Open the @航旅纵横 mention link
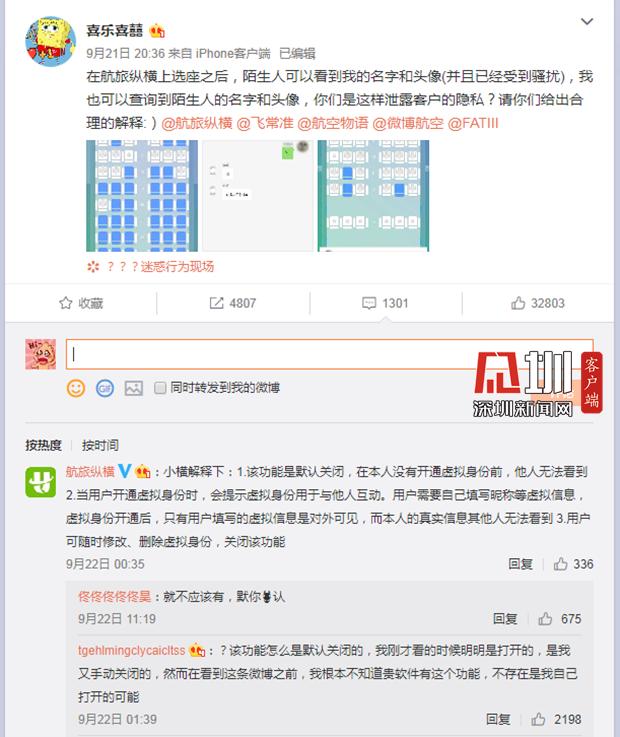 click(197, 123)
